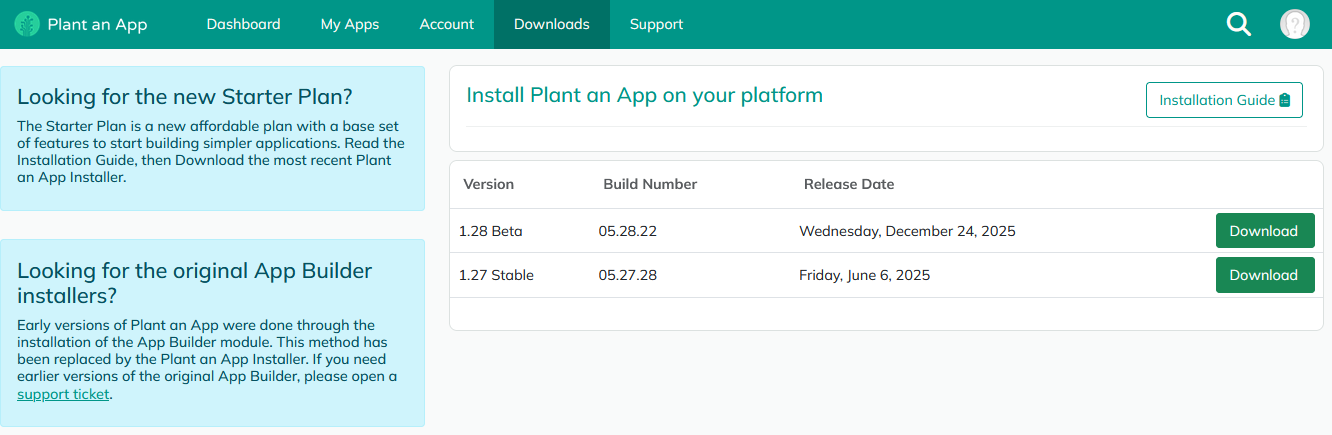Open the My Apps menu item
Viewport: 1332px width, 435px height.
[x=350, y=24]
